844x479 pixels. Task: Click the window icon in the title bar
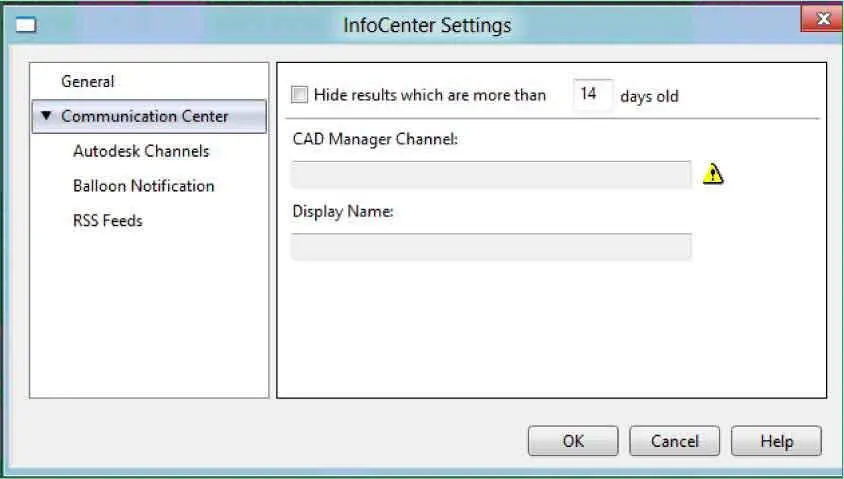point(26,25)
